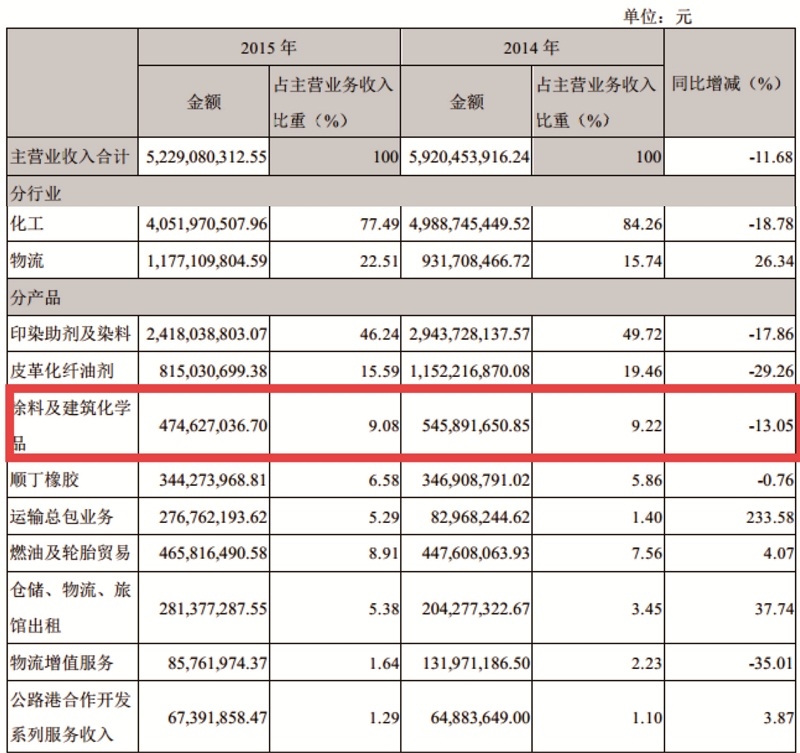The image size is (800, 753).
Task: Select the 5,229,080,312.55 total amount cell
Action: pos(207,158)
